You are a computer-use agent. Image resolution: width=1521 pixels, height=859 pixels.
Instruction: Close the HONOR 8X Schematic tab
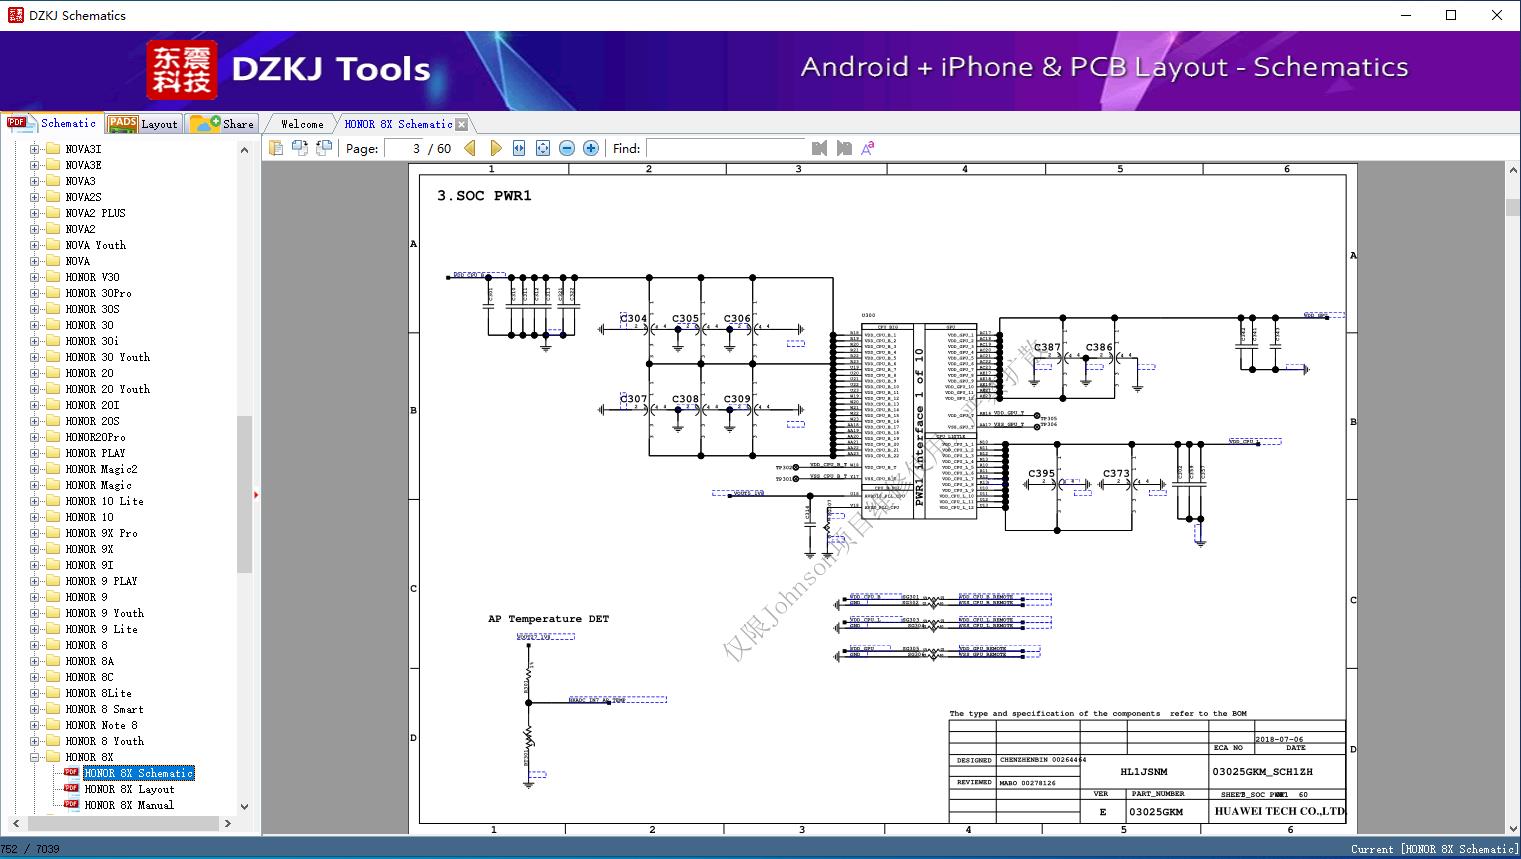click(x=461, y=125)
